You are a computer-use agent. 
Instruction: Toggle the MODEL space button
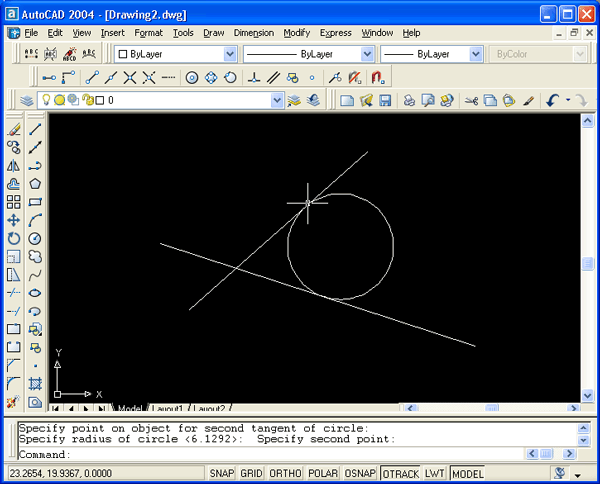tap(468, 473)
